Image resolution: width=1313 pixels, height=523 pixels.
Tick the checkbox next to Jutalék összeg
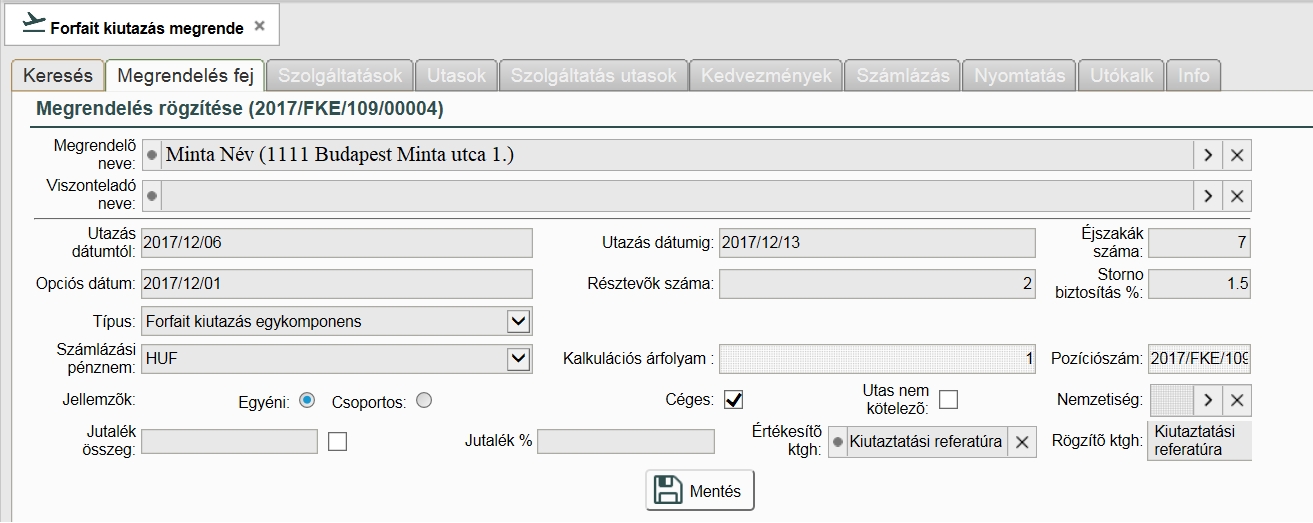point(337,441)
